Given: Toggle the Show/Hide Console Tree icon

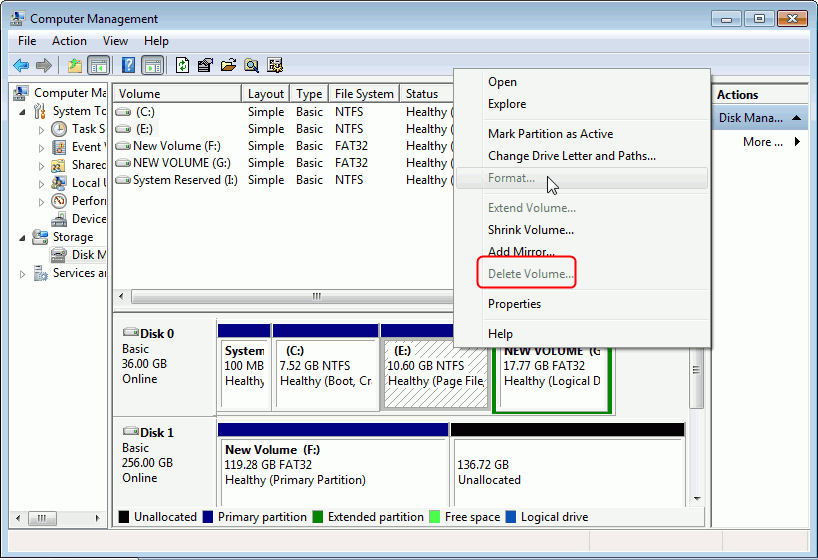Looking at the screenshot, I should [x=99, y=65].
